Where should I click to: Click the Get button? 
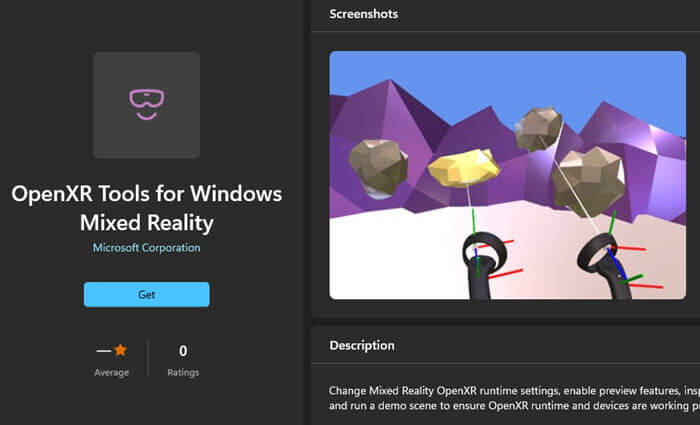click(146, 294)
